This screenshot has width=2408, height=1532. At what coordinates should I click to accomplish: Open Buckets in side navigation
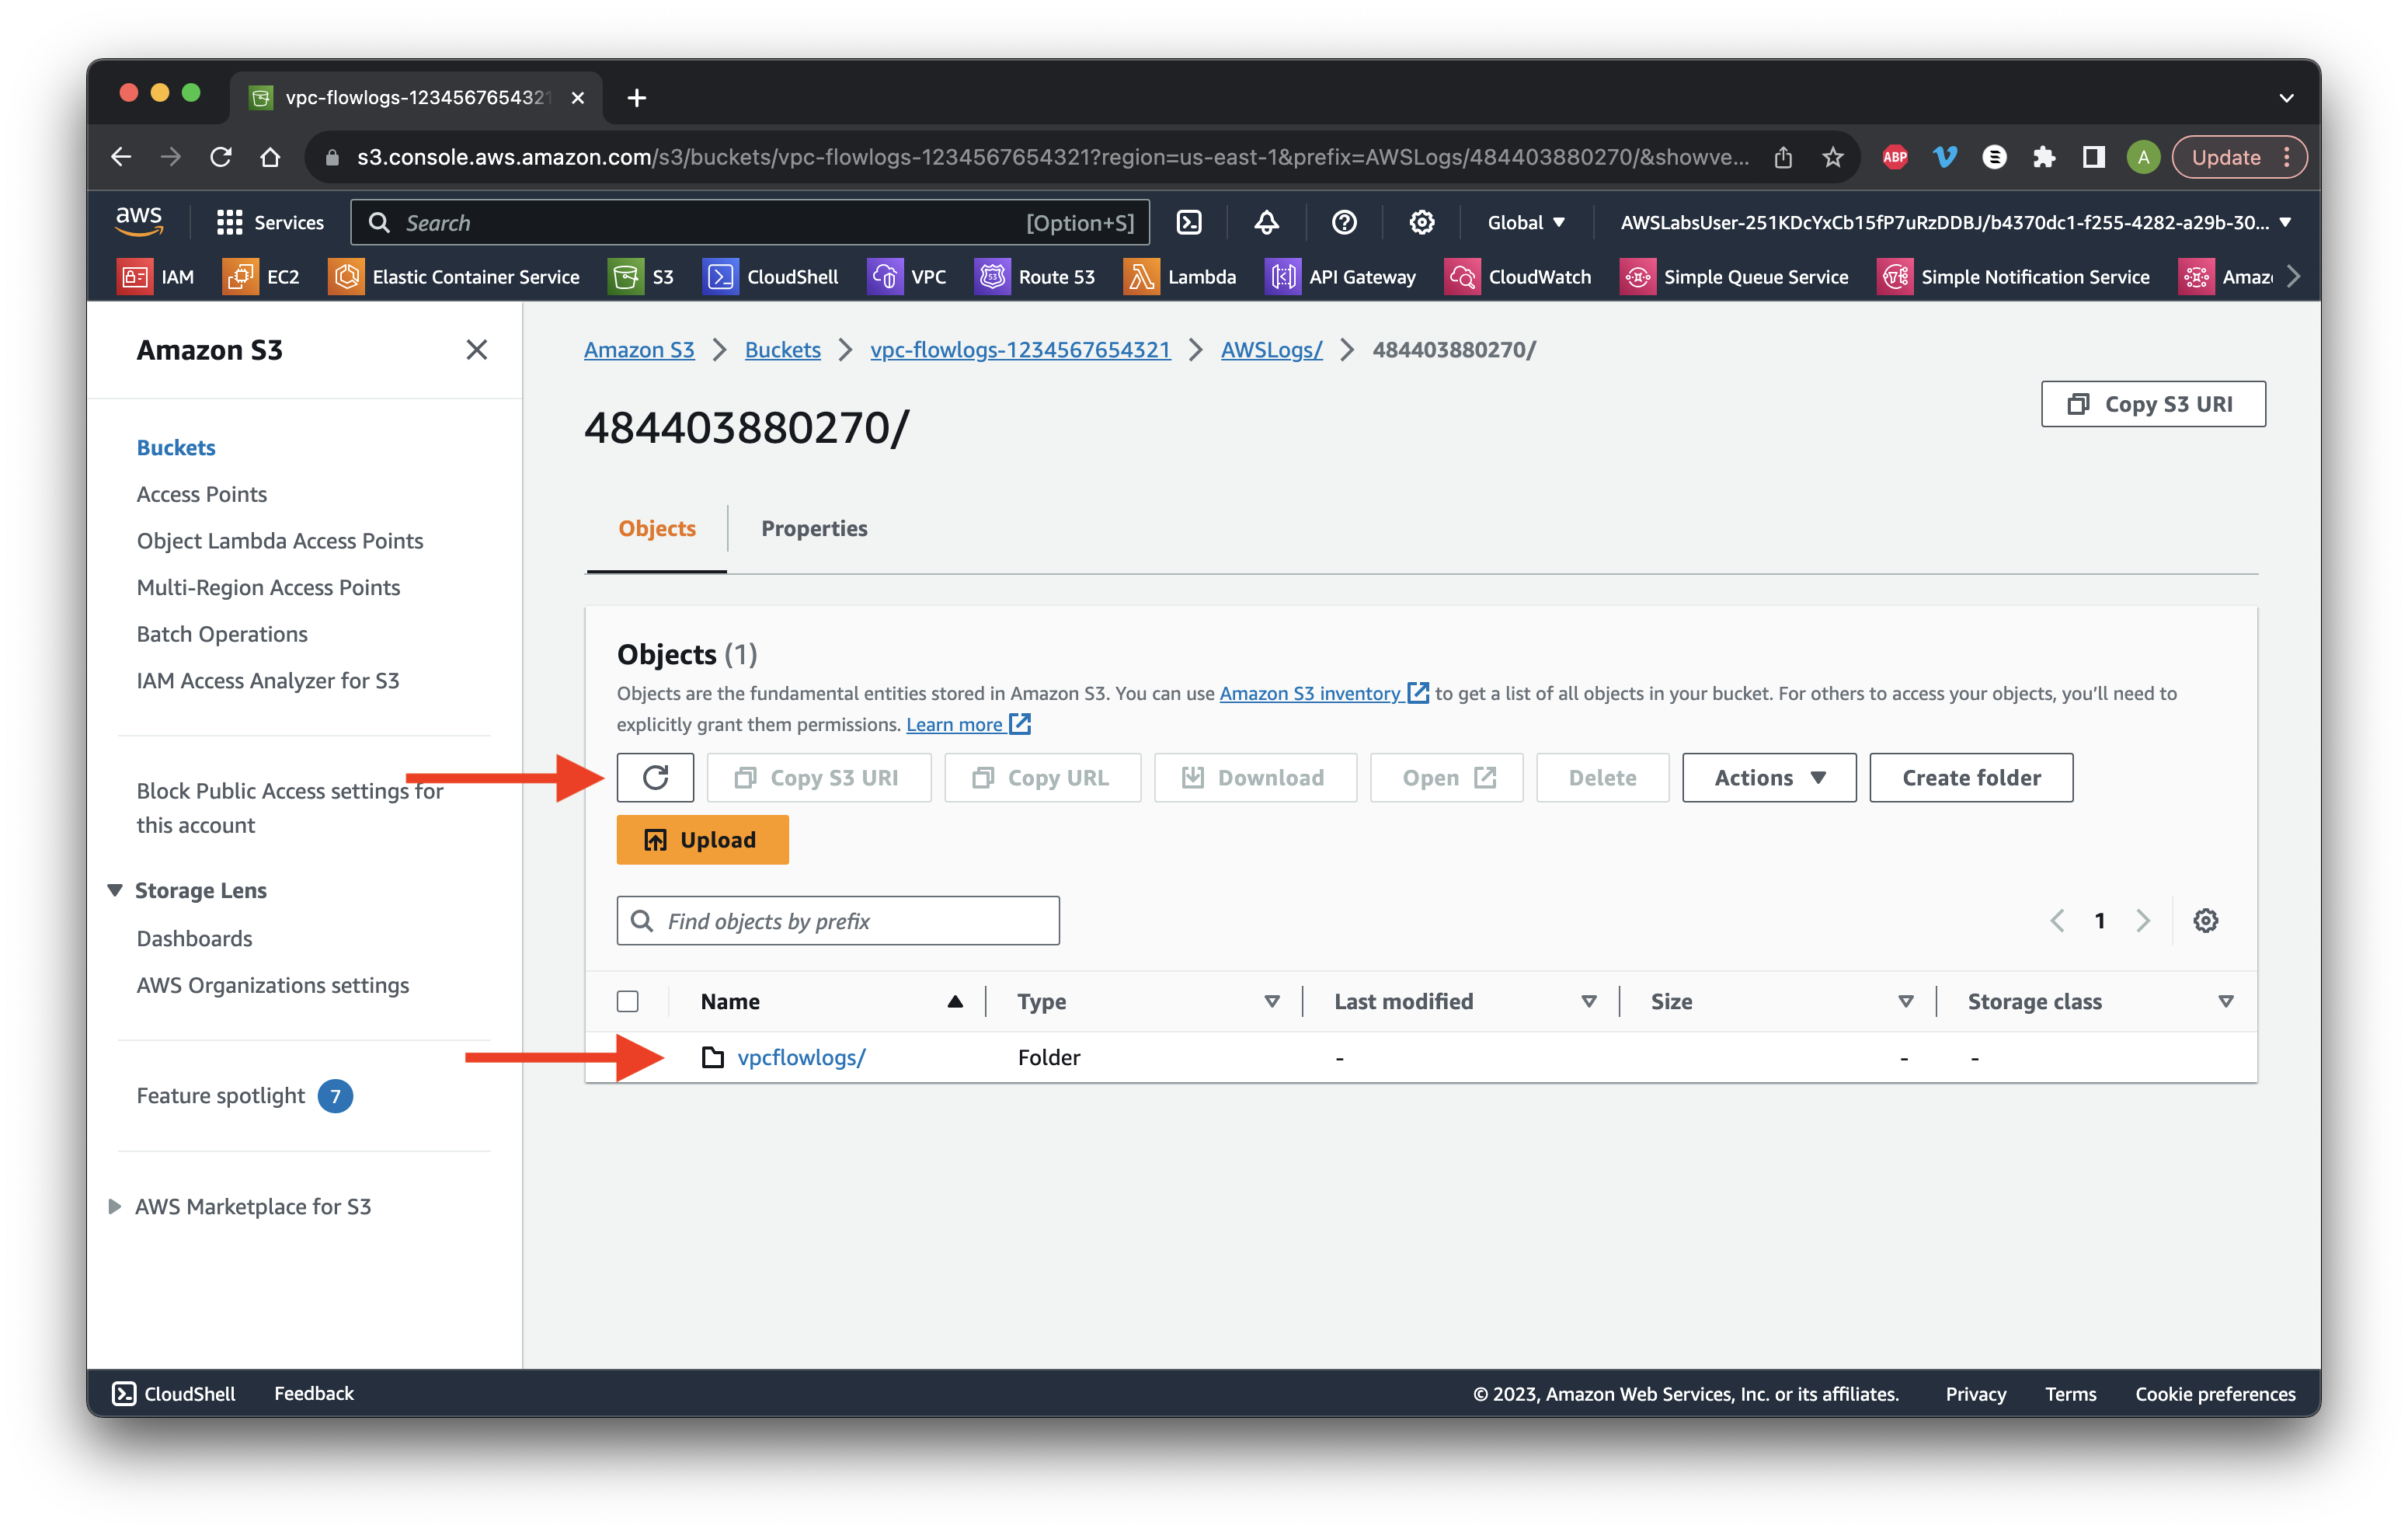tap(176, 447)
